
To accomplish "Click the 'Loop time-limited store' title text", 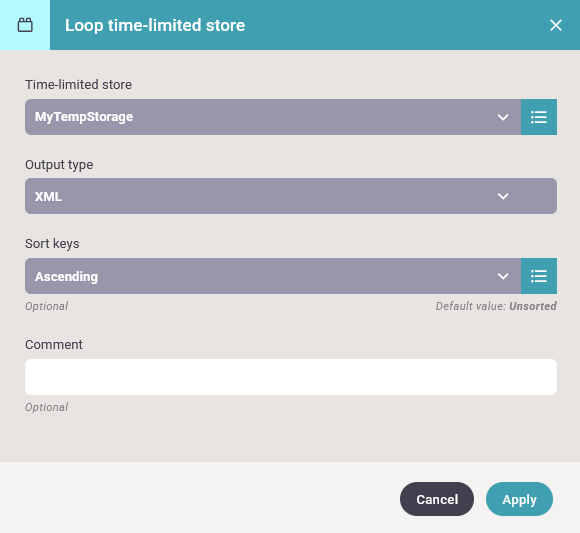I will pyautogui.click(x=155, y=25).
